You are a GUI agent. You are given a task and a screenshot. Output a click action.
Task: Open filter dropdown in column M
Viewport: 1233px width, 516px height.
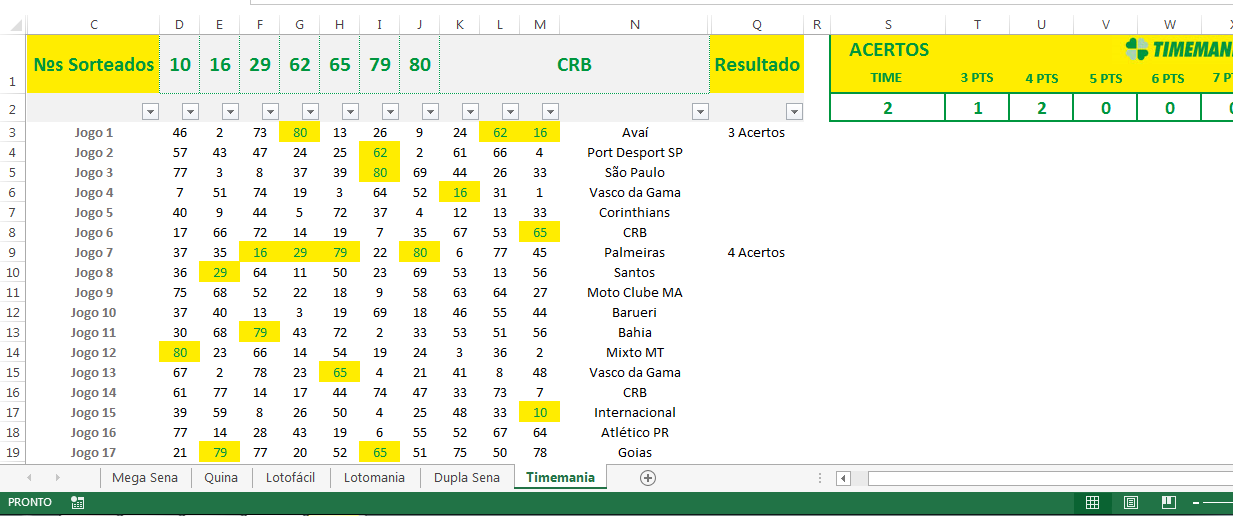[550, 112]
